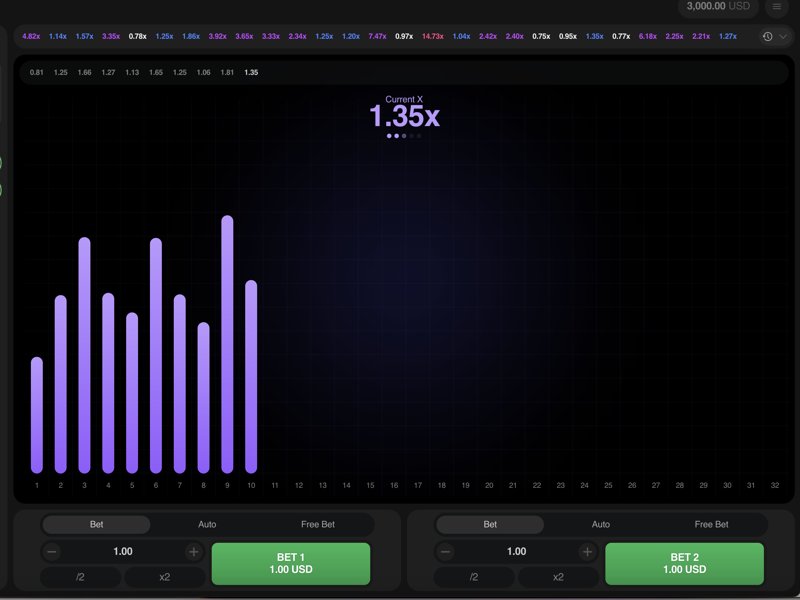Click the chart bar above axis label 10

point(251,377)
